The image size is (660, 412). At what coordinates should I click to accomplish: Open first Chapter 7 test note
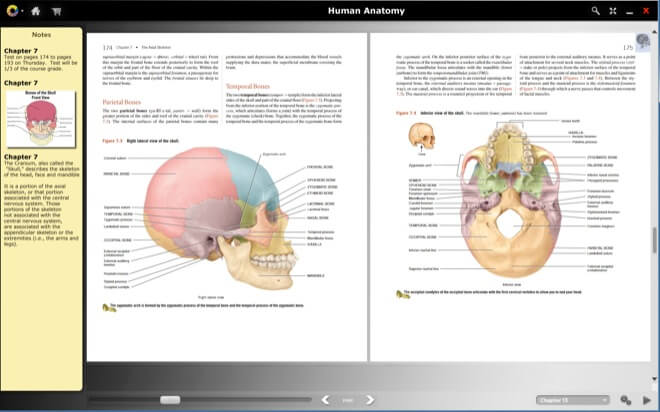click(41, 64)
